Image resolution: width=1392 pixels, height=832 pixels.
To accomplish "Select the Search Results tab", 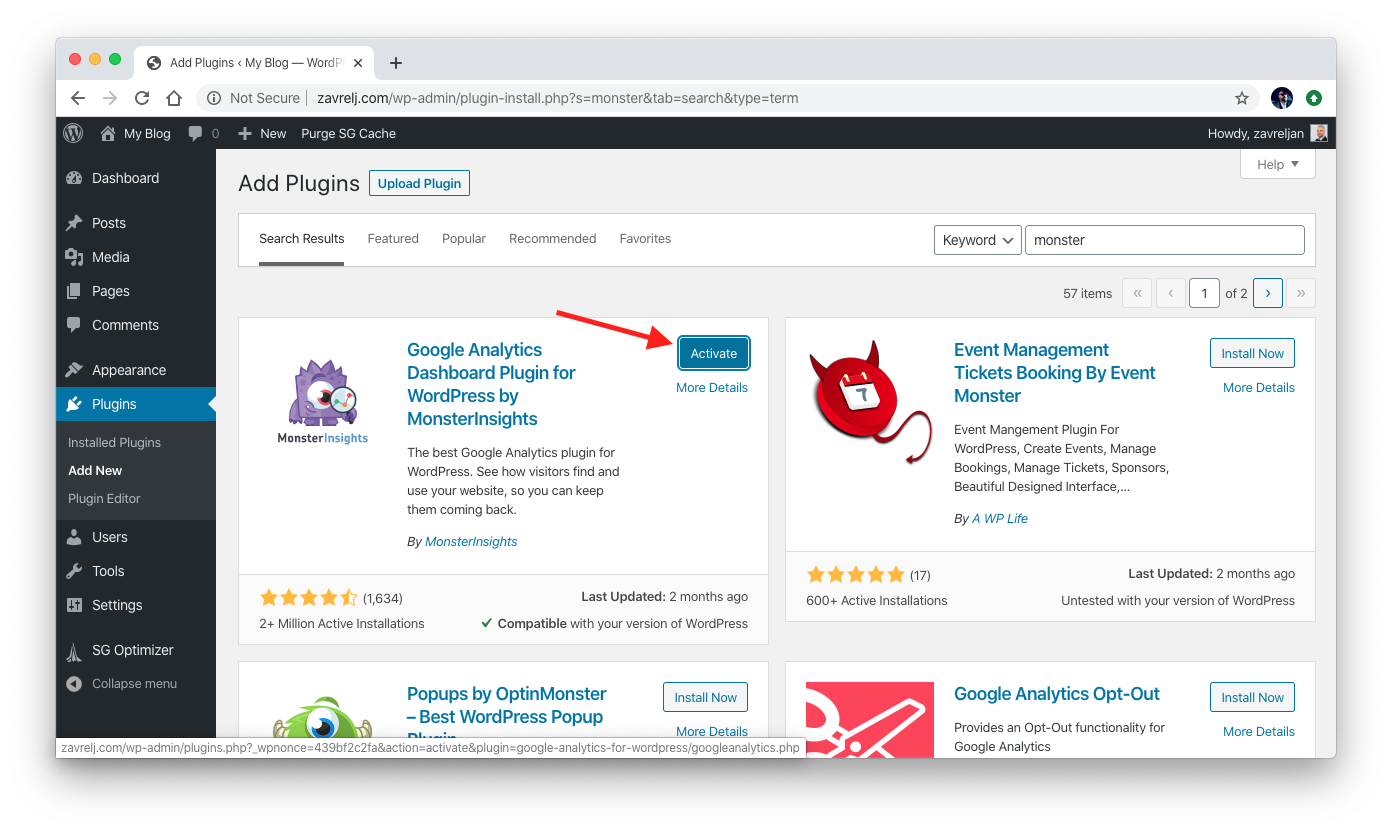I will [x=301, y=238].
